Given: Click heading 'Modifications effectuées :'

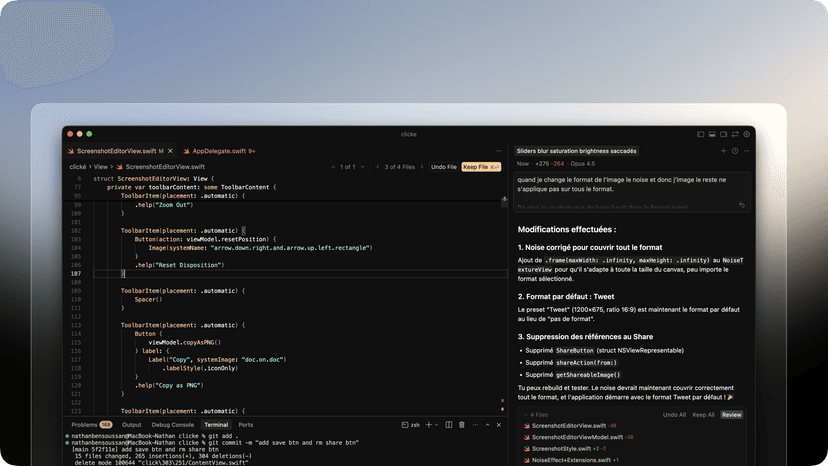Looking at the screenshot, I should pos(567,229).
